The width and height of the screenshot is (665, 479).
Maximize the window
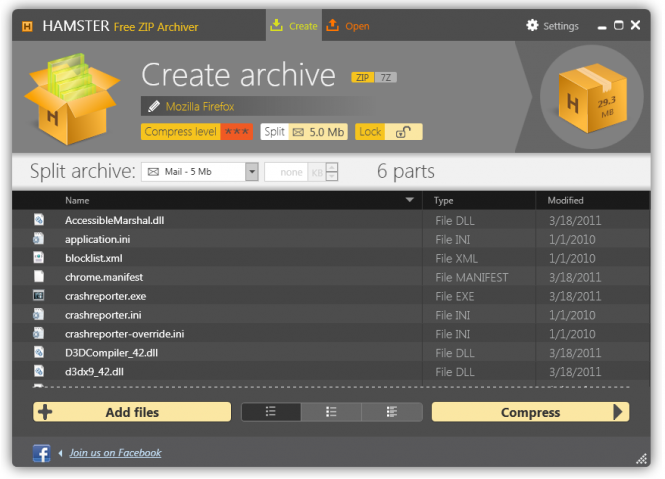pyautogui.click(x=619, y=25)
